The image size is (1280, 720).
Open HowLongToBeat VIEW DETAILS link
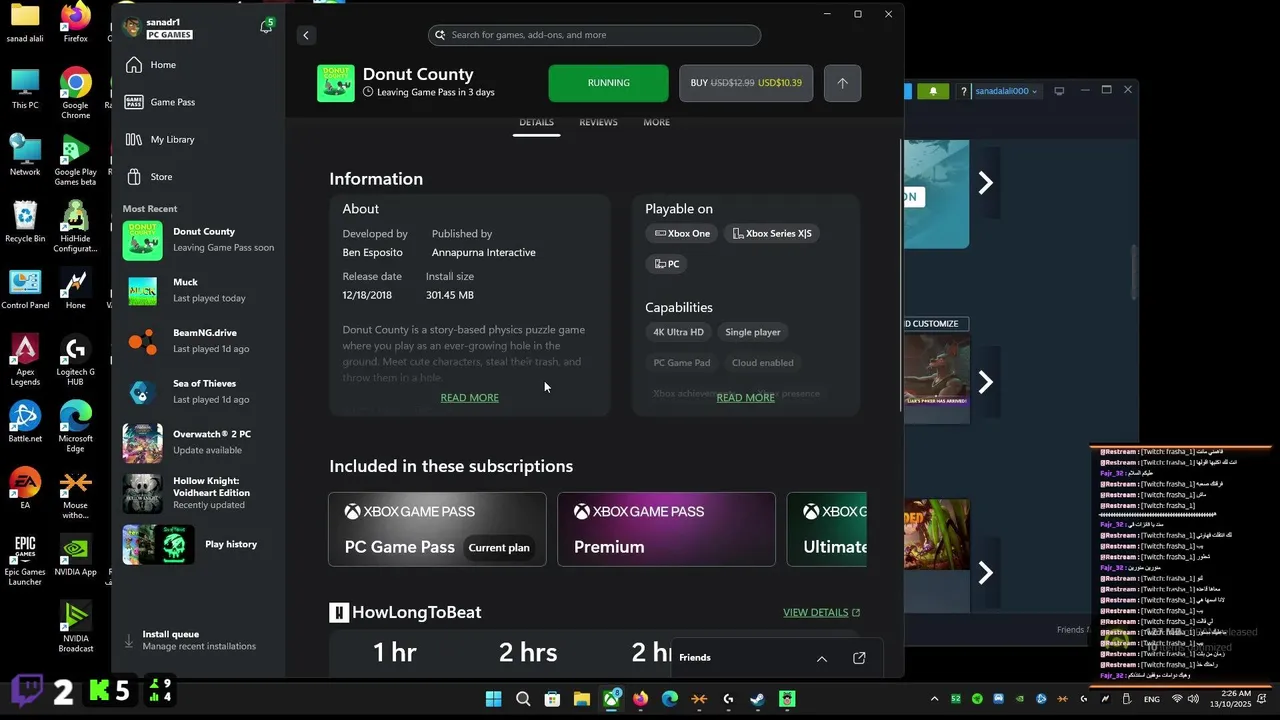tap(821, 612)
